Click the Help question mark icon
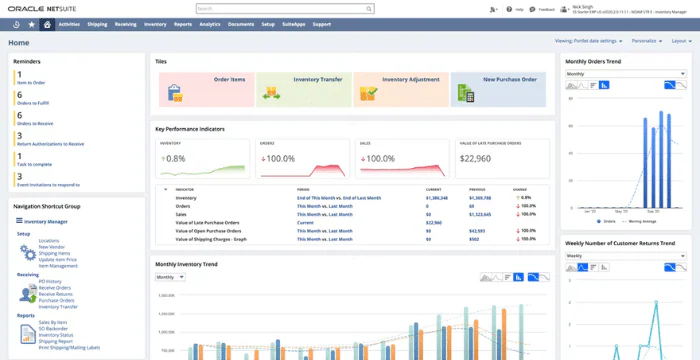 click(x=509, y=9)
